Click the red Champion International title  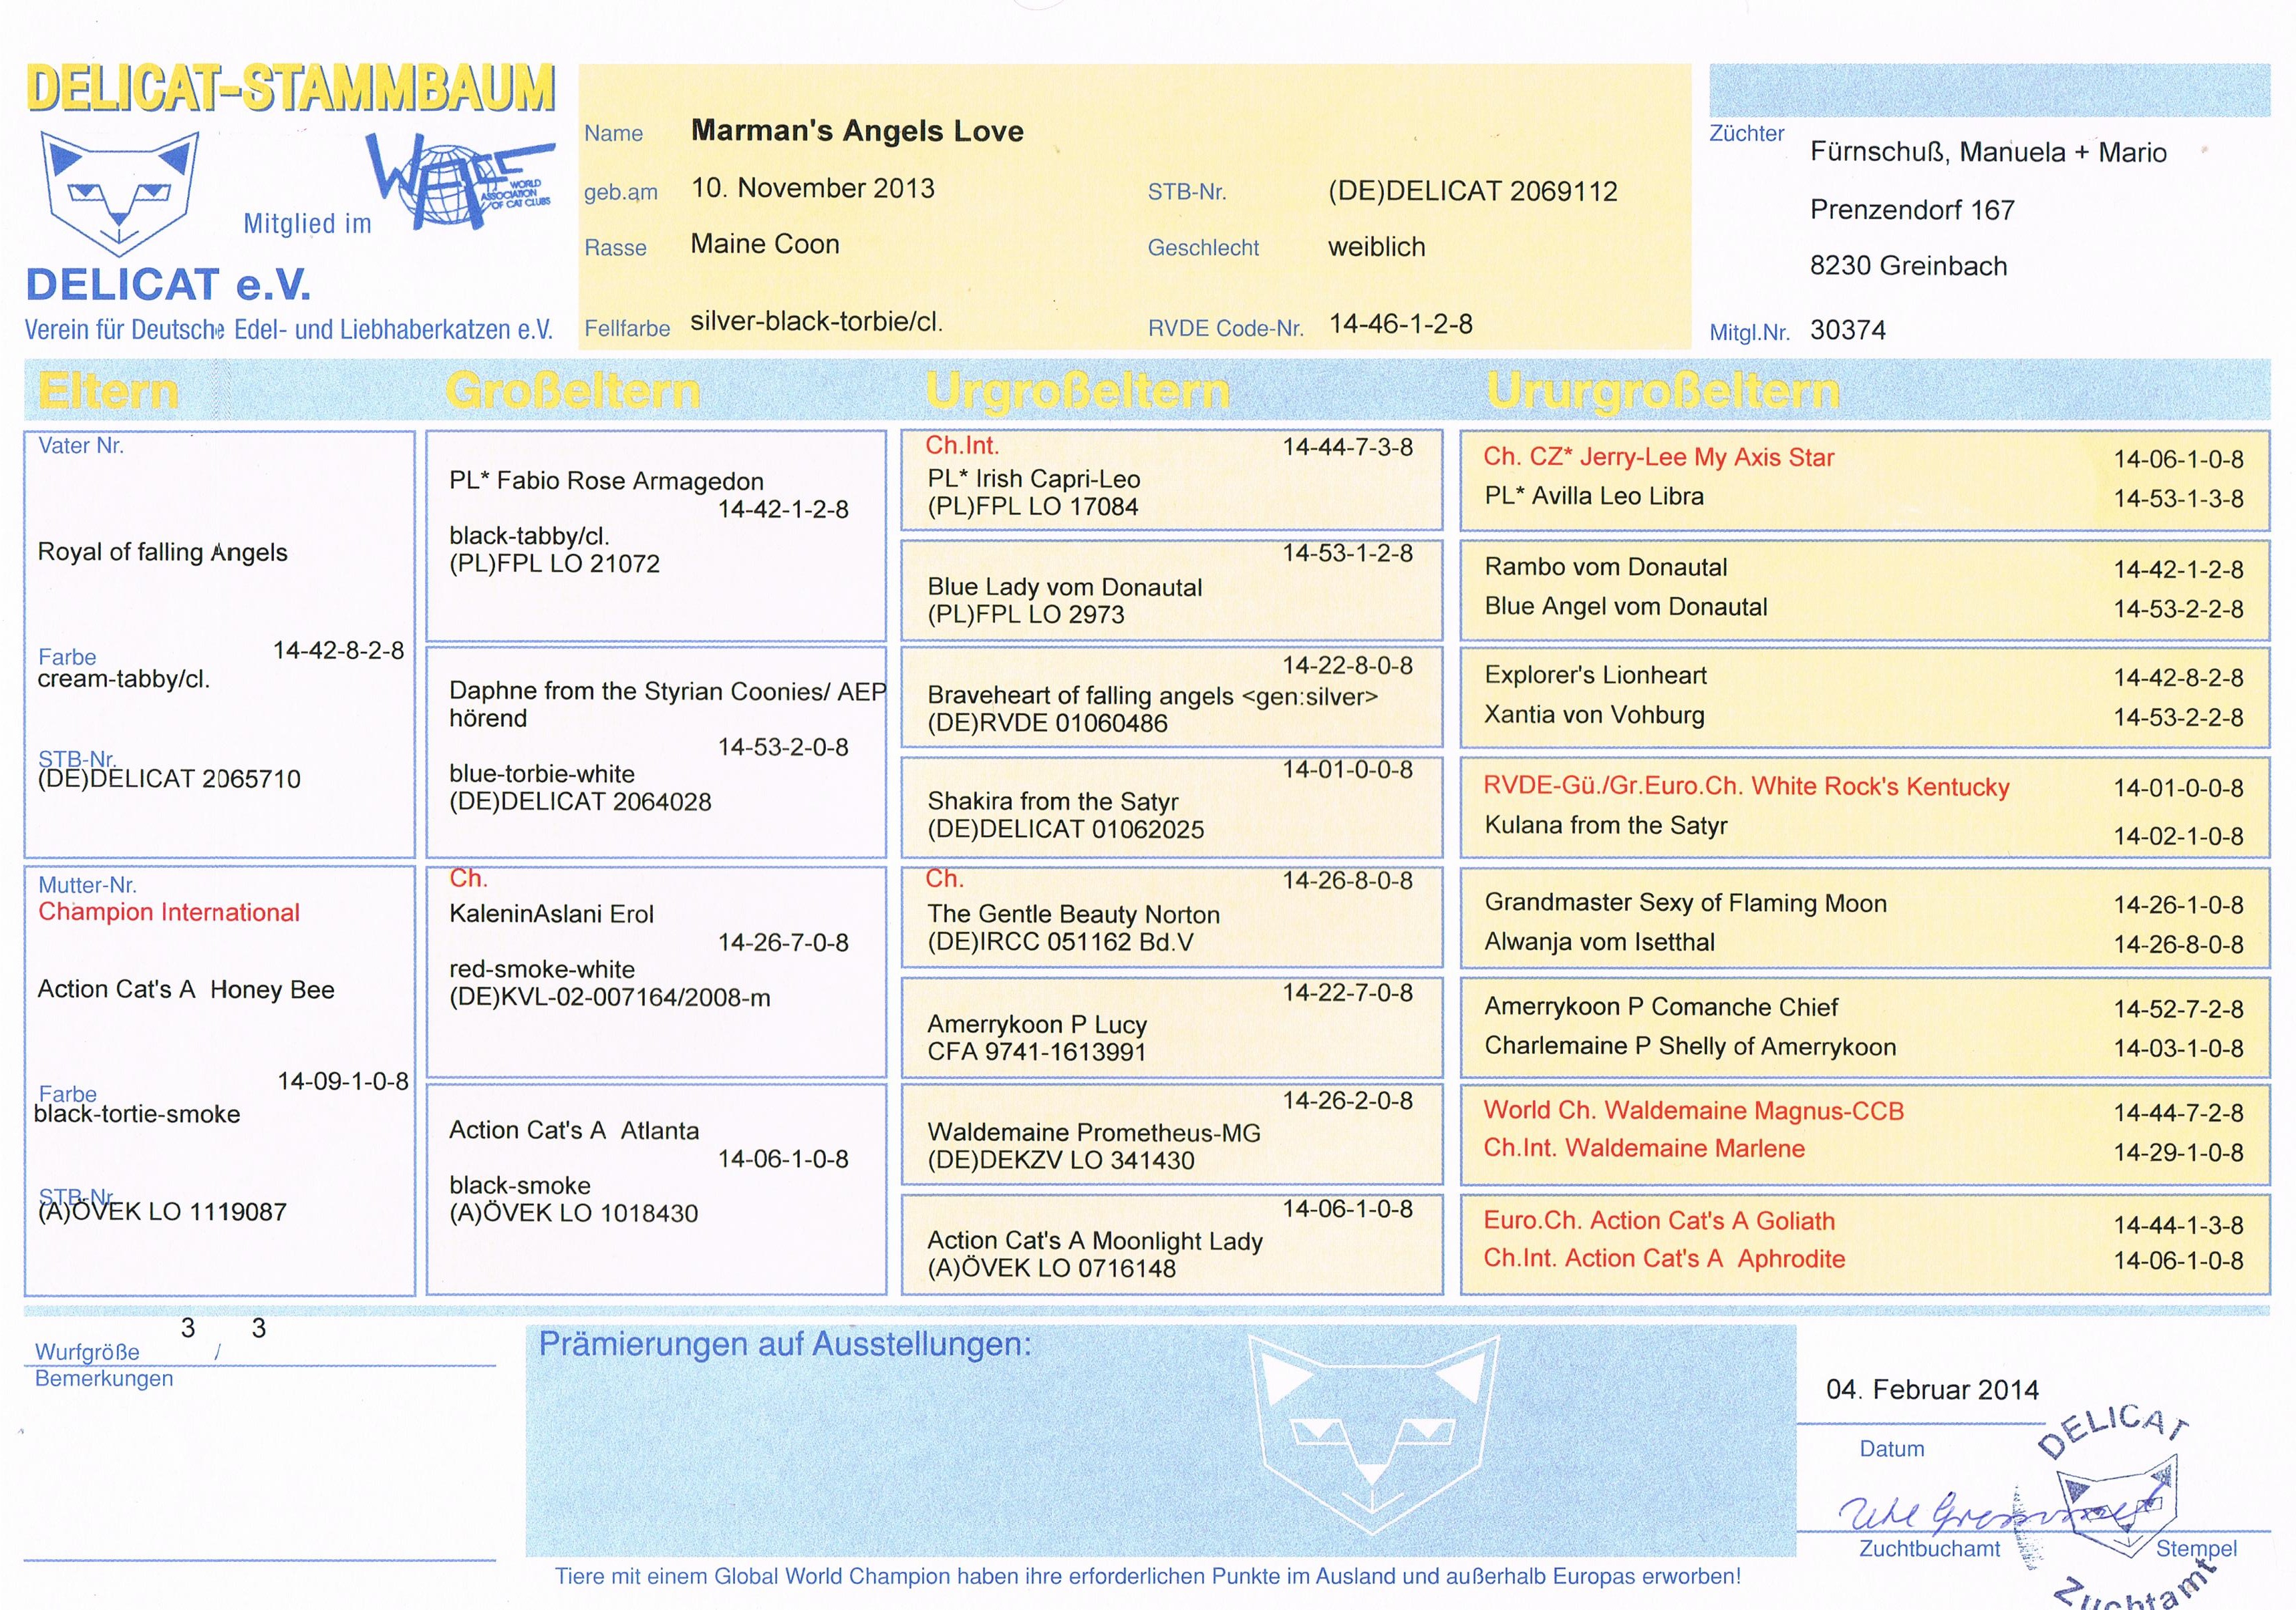(x=169, y=912)
